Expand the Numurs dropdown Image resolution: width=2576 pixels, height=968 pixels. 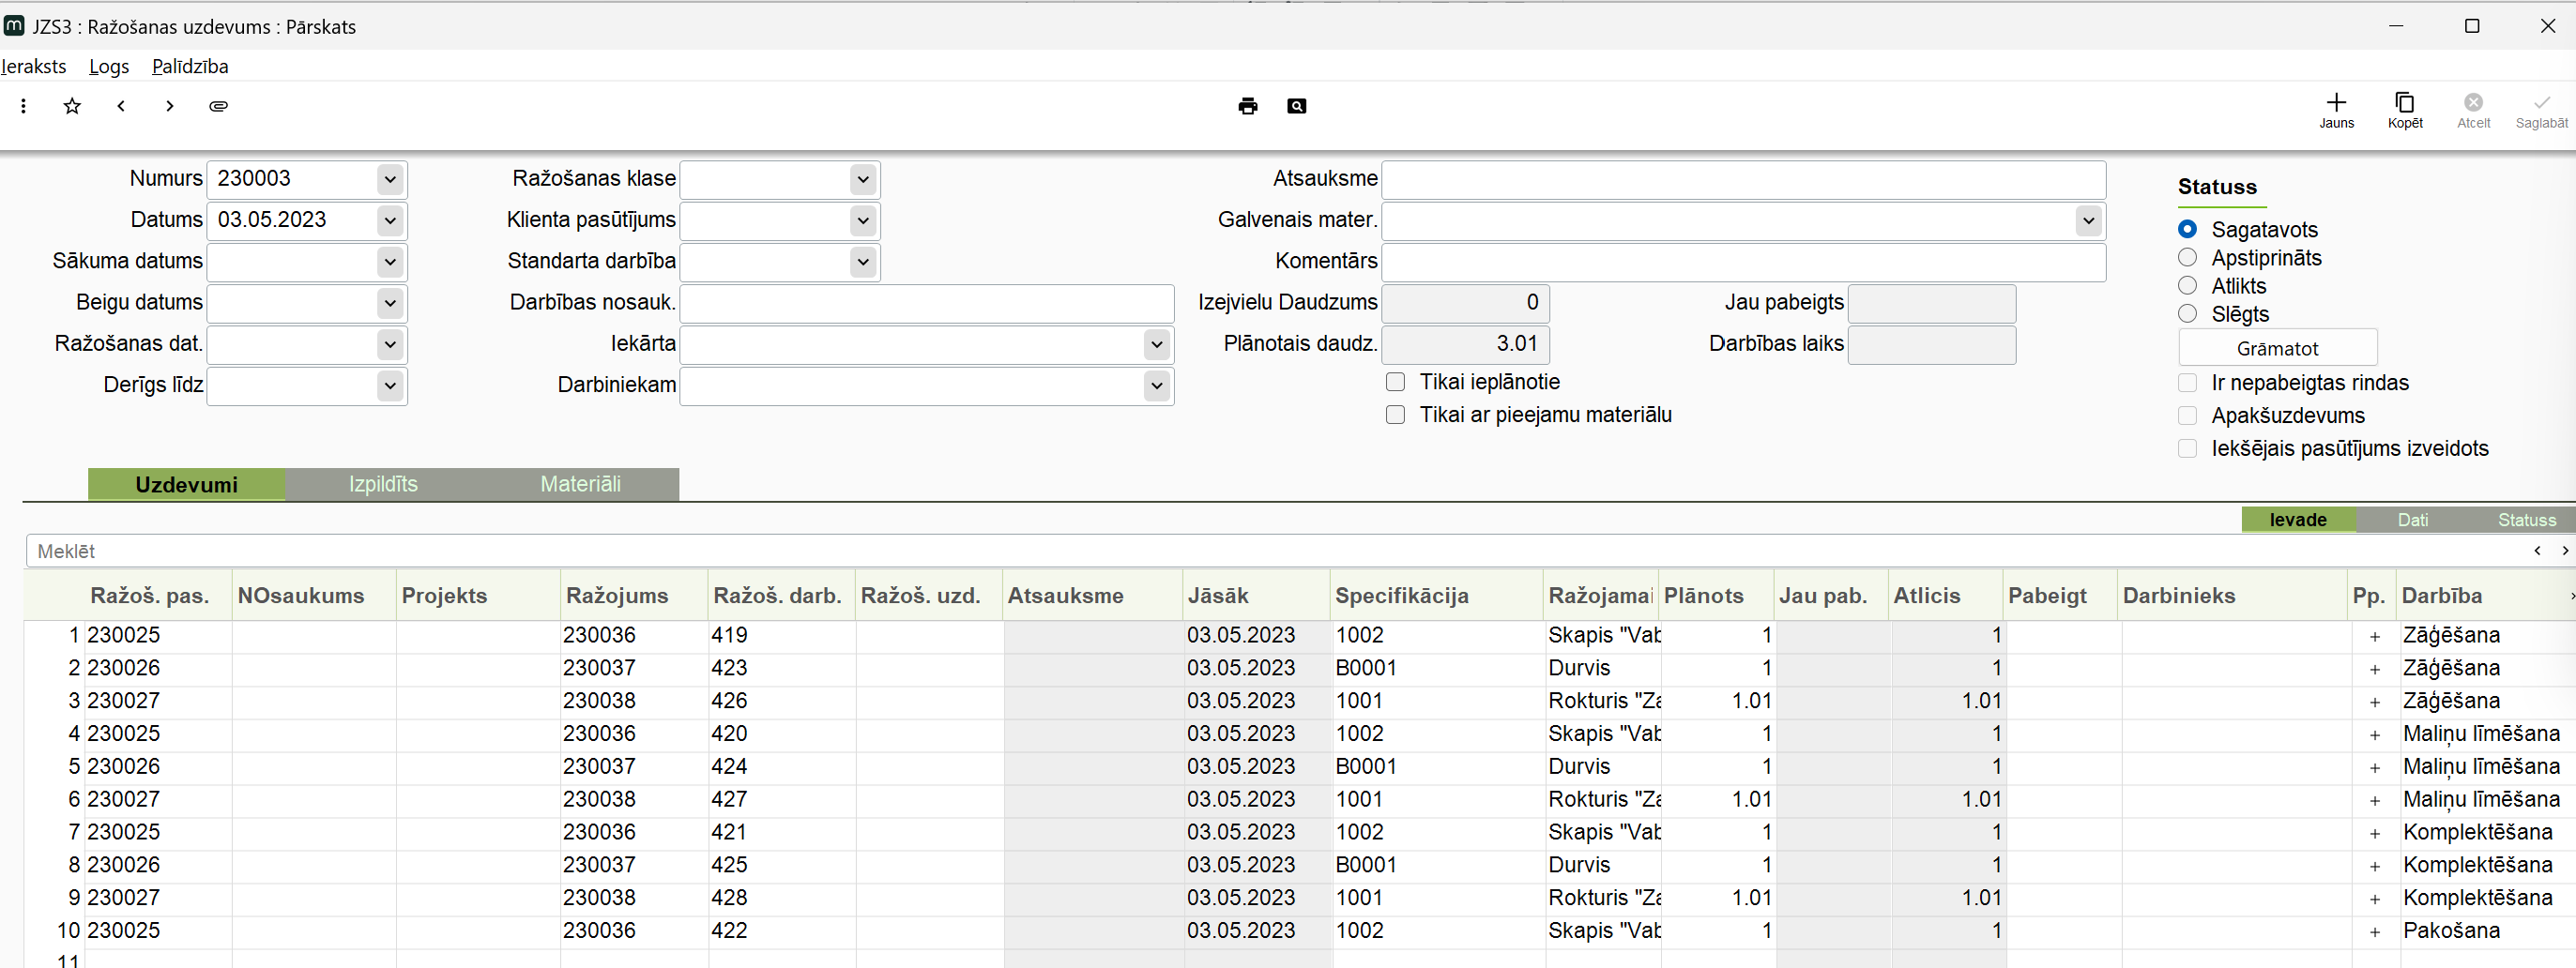[390, 180]
